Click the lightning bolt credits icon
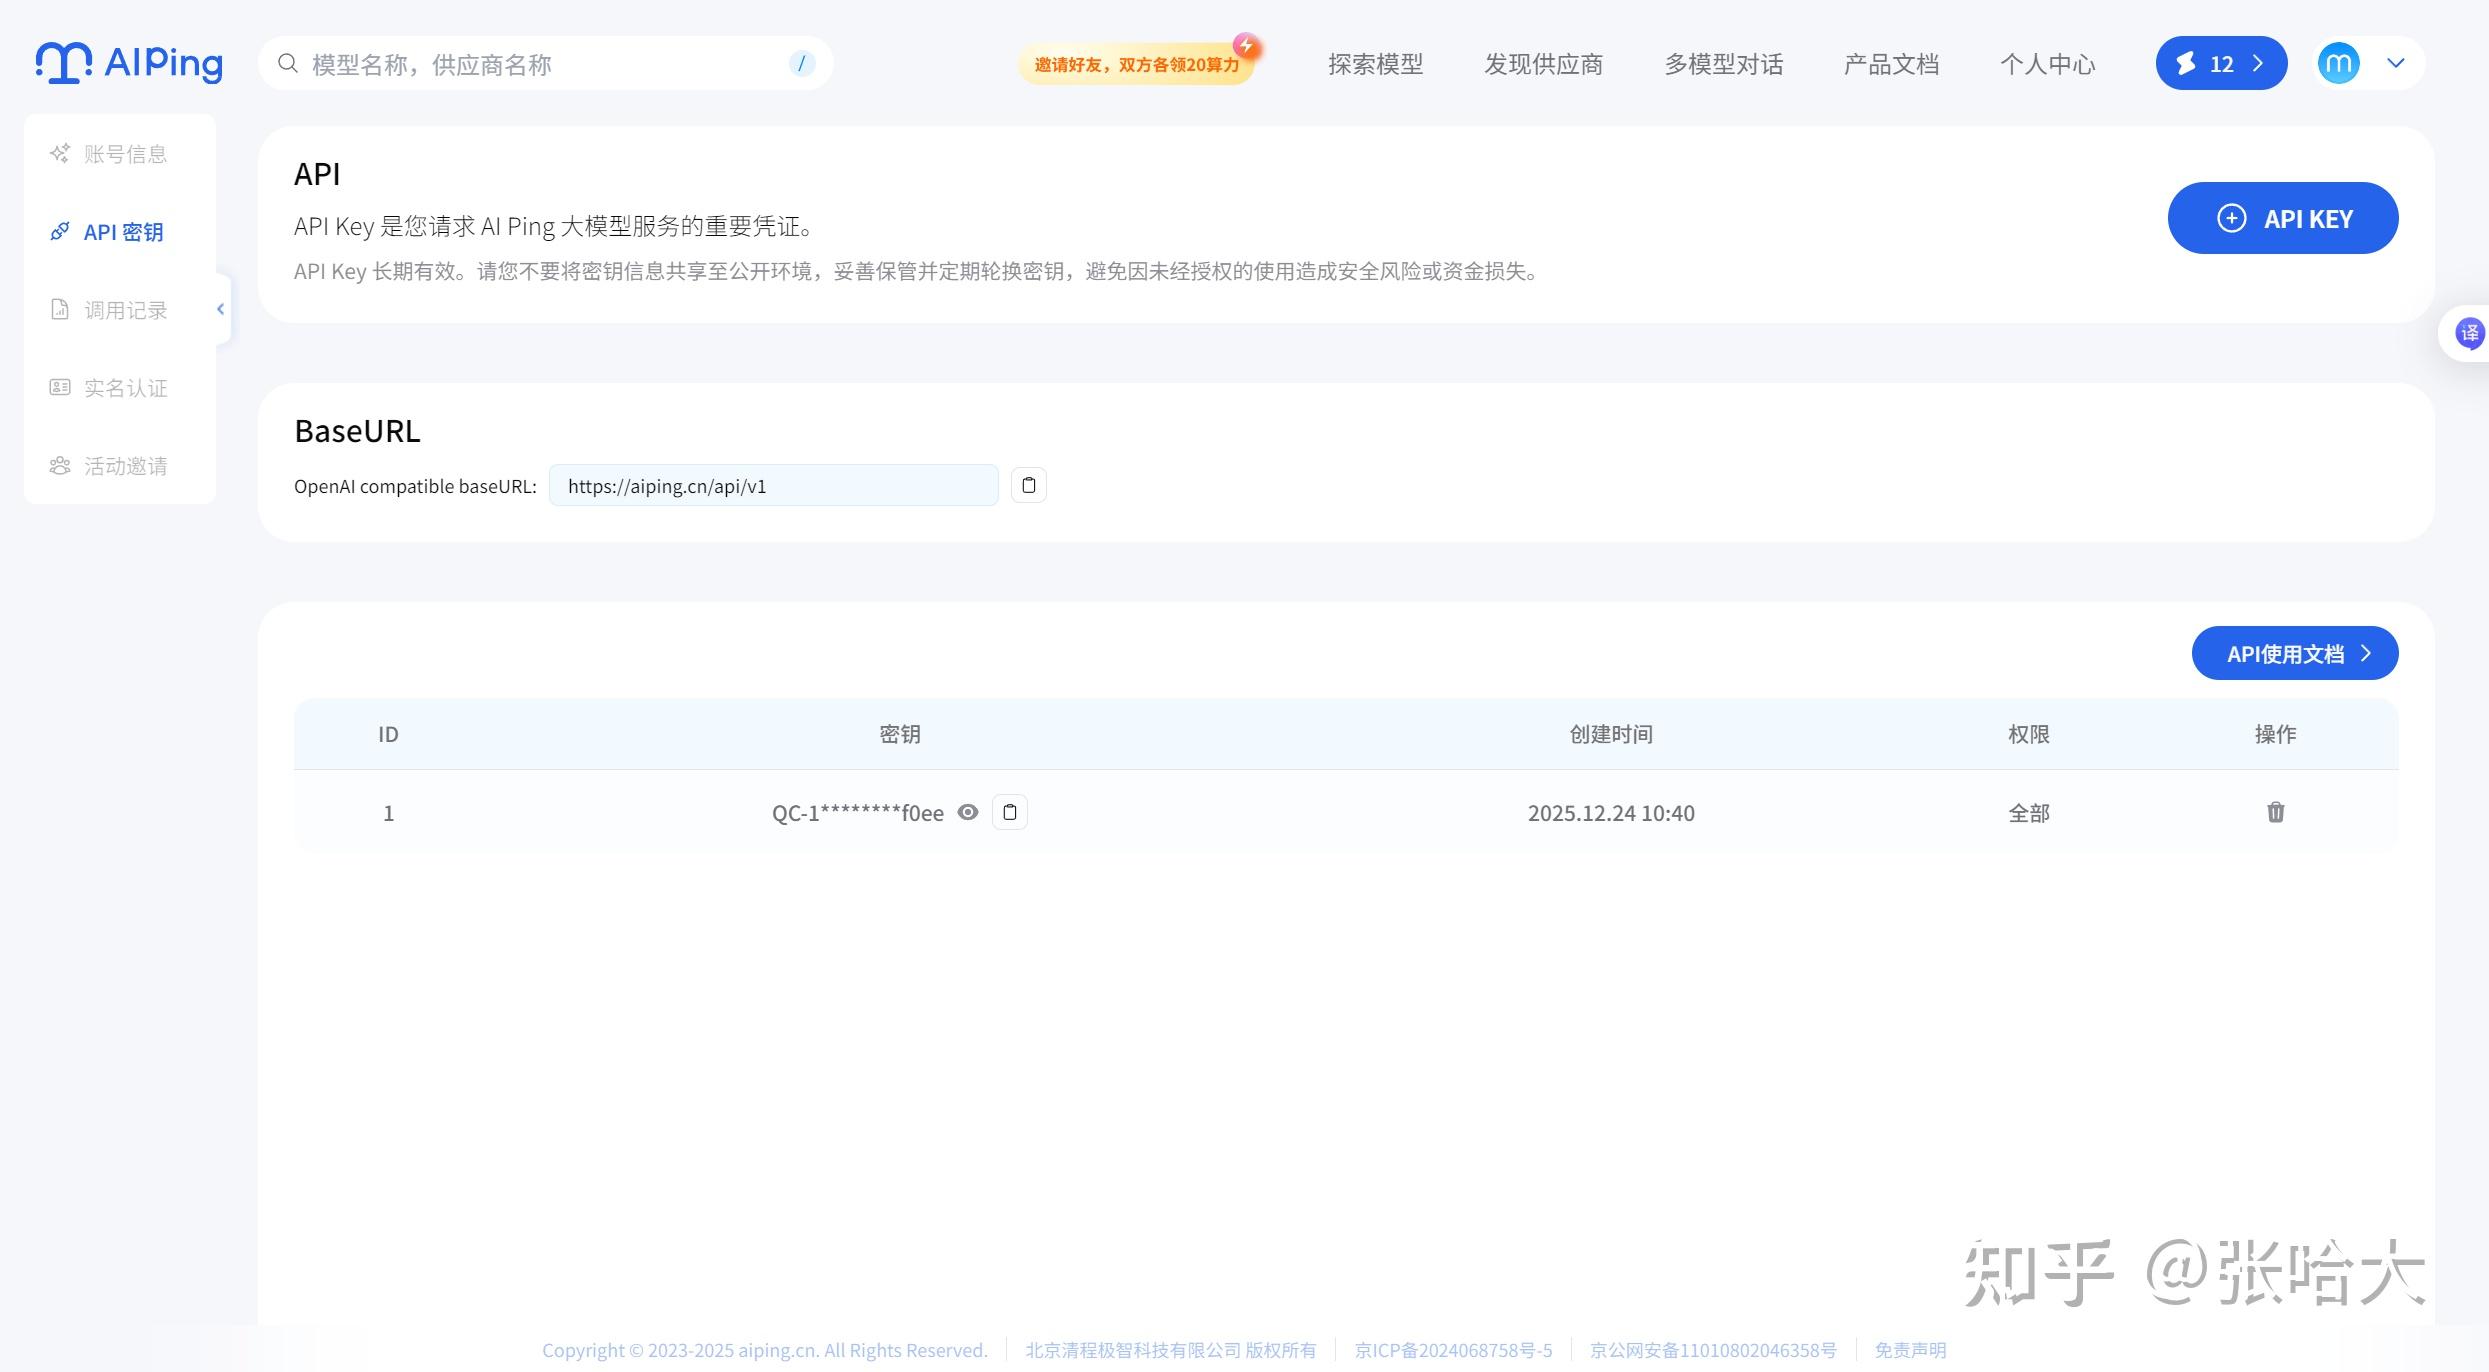This screenshot has width=2489, height=1372. coord(2187,63)
